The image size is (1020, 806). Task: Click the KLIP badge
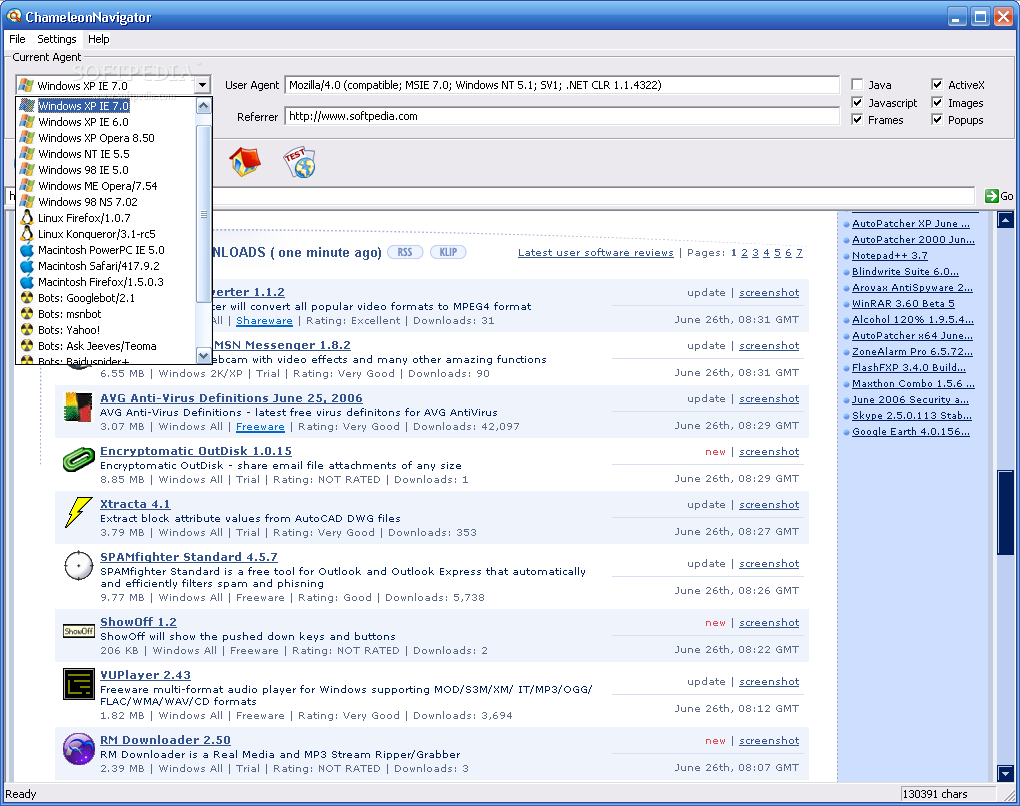tap(448, 252)
